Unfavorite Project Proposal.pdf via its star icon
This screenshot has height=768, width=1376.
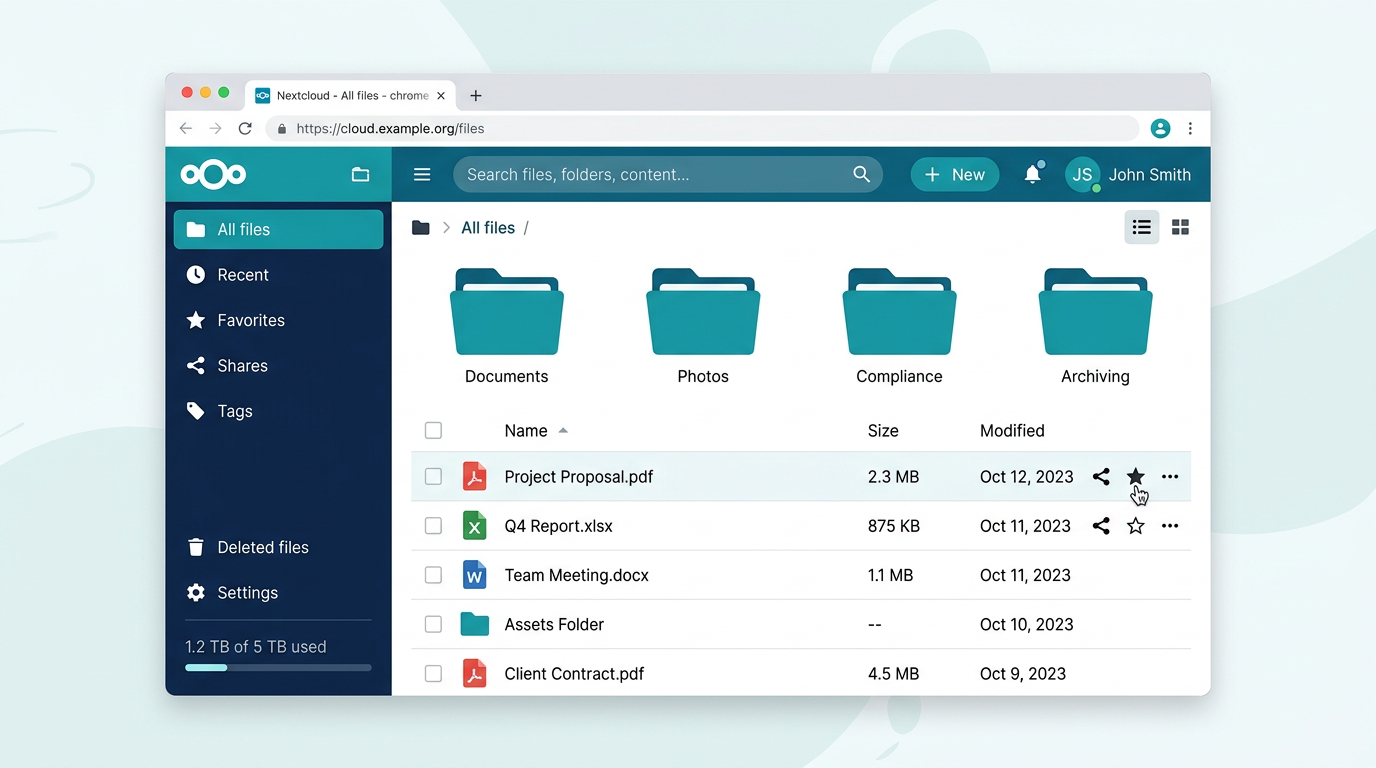point(1135,477)
